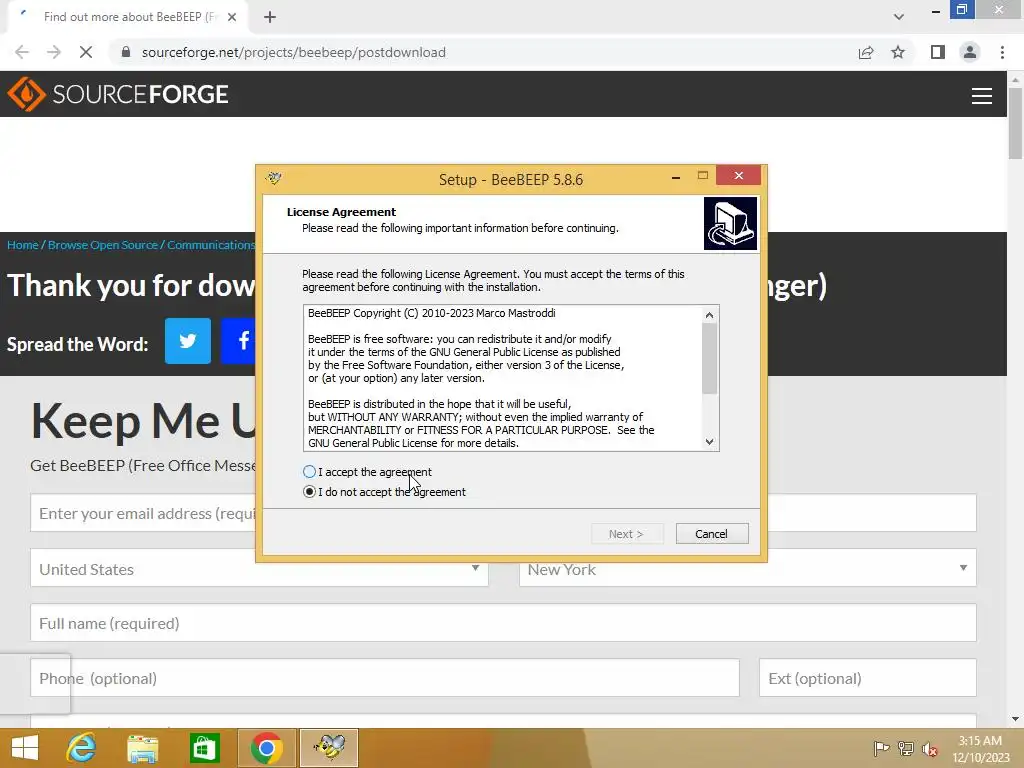The image size is (1024, 768).
Task: View site info lock icon
Action: tap(126, 52)
